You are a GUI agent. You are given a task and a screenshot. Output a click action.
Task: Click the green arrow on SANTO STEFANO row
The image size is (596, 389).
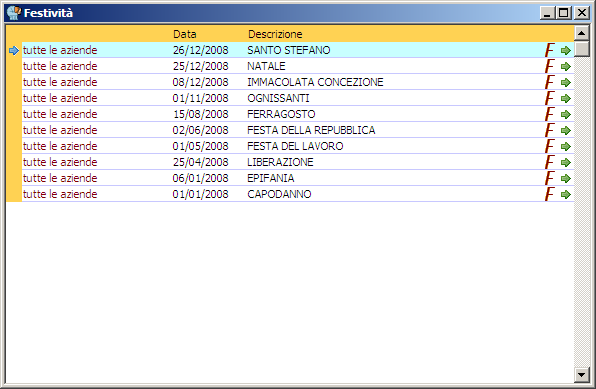[566, 50]
